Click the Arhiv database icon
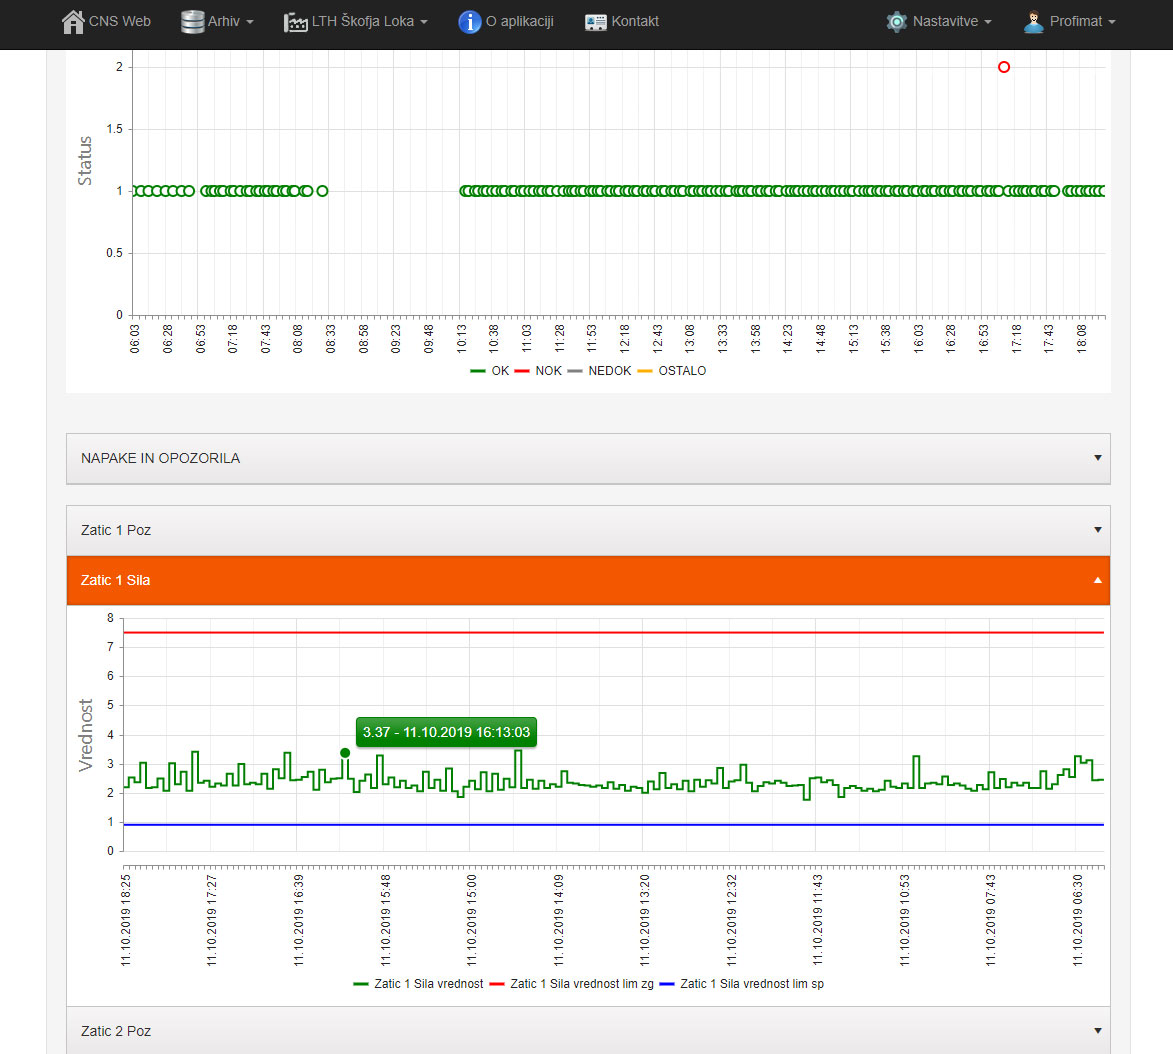The image size is (1173, 1054). 192,21
